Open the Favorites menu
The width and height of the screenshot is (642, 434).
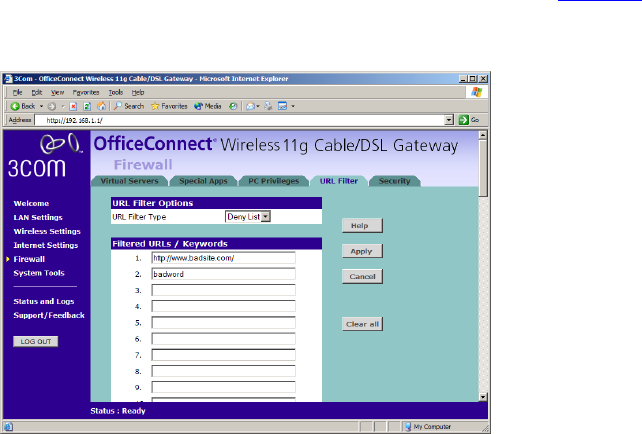pyautogui.click(x=86, y=93)
